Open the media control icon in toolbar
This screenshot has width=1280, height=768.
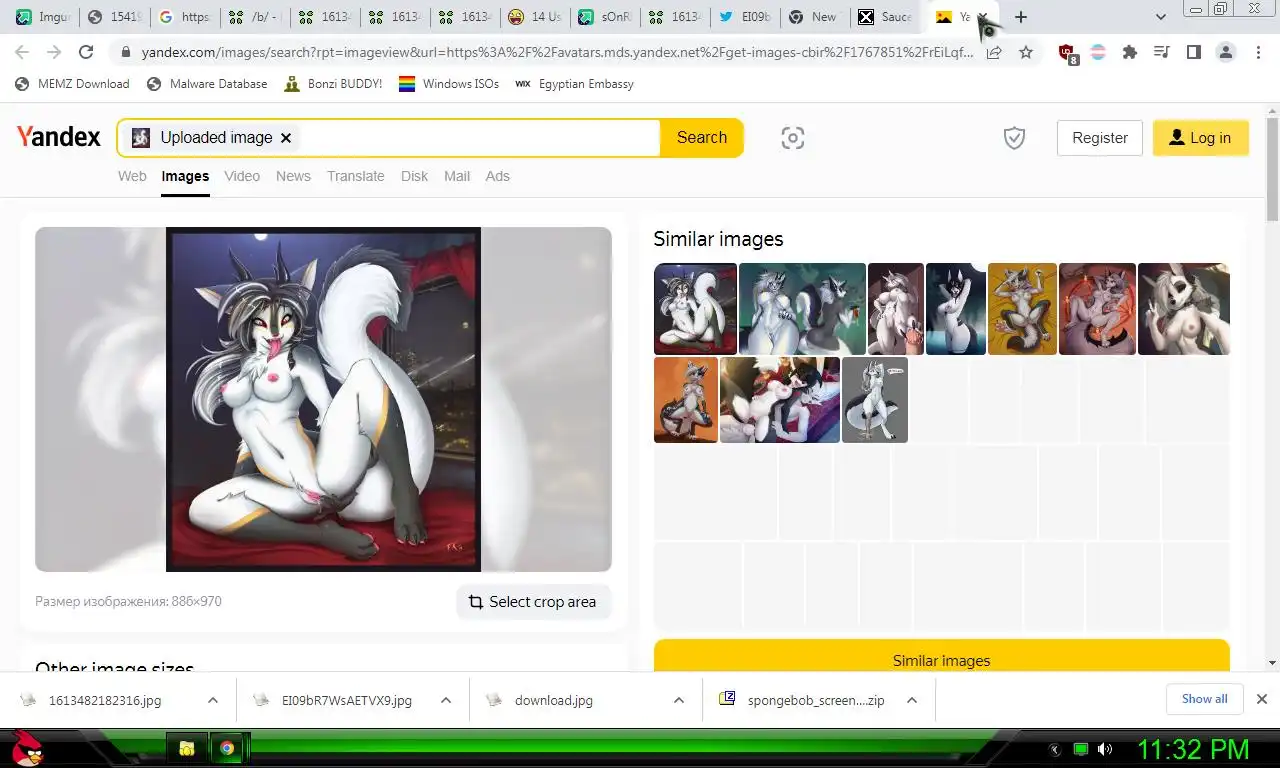1161,52
